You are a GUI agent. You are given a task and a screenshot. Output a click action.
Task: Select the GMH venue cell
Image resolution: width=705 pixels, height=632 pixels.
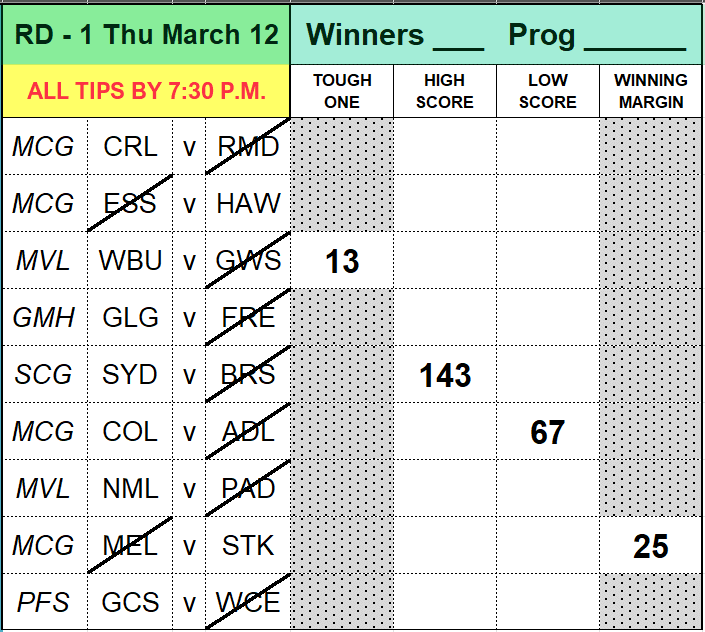point(45,317)
